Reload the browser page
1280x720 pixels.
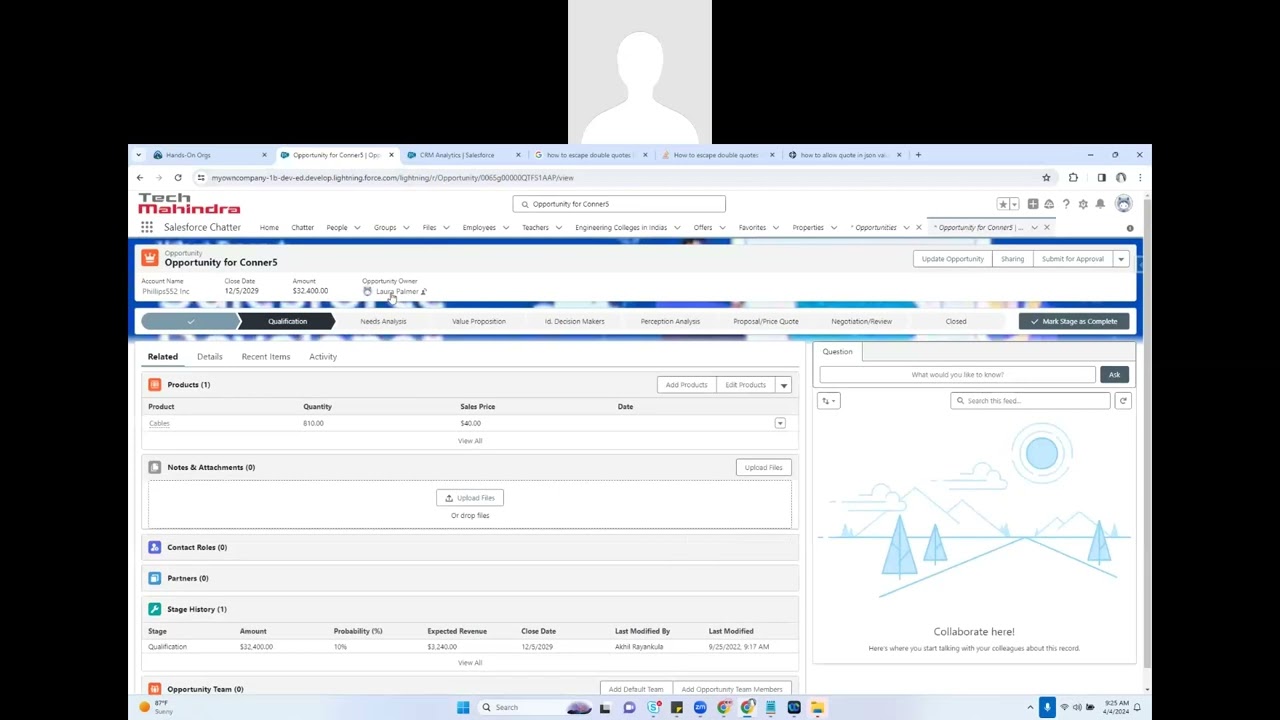tap(178, 178)
